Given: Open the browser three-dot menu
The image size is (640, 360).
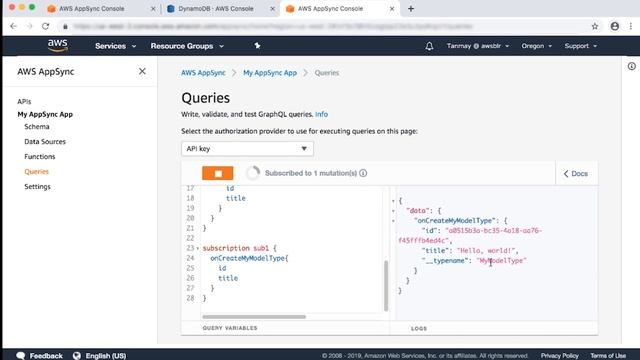Looking at the screenshot, I should point(631,26).
